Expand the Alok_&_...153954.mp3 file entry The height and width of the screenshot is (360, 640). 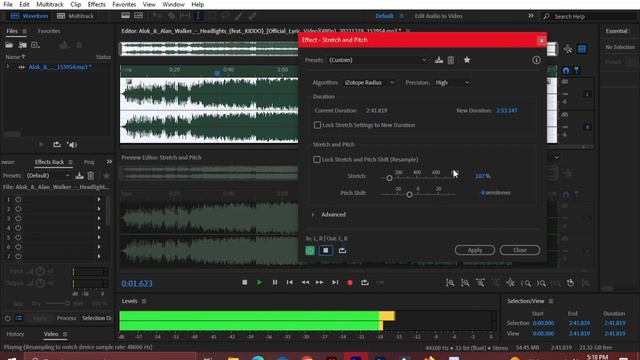8,67
